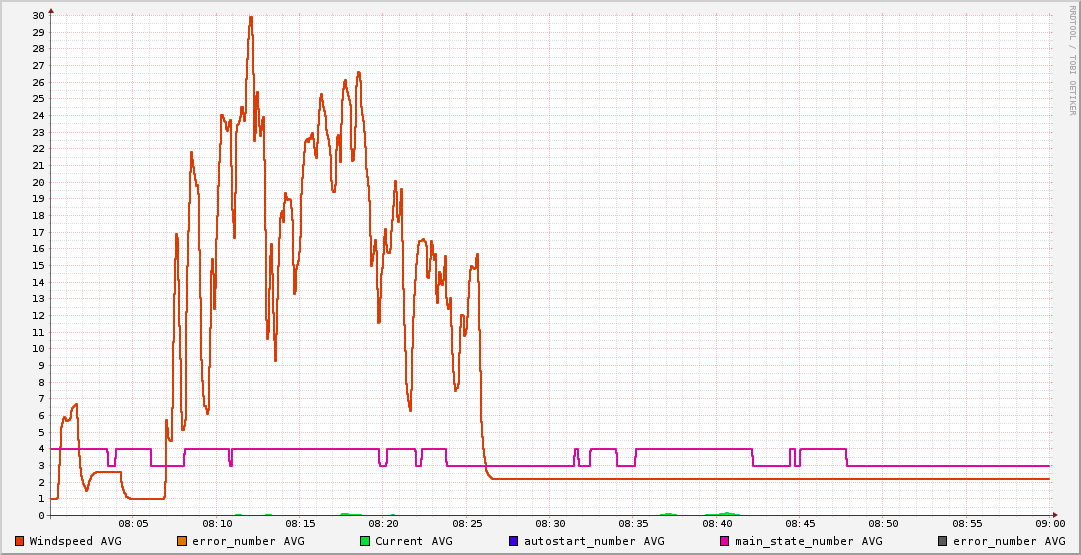The image size is (1081, 555).
Task: Click the arrowhead at the x-axis right end
Action: pos(1055,515)
